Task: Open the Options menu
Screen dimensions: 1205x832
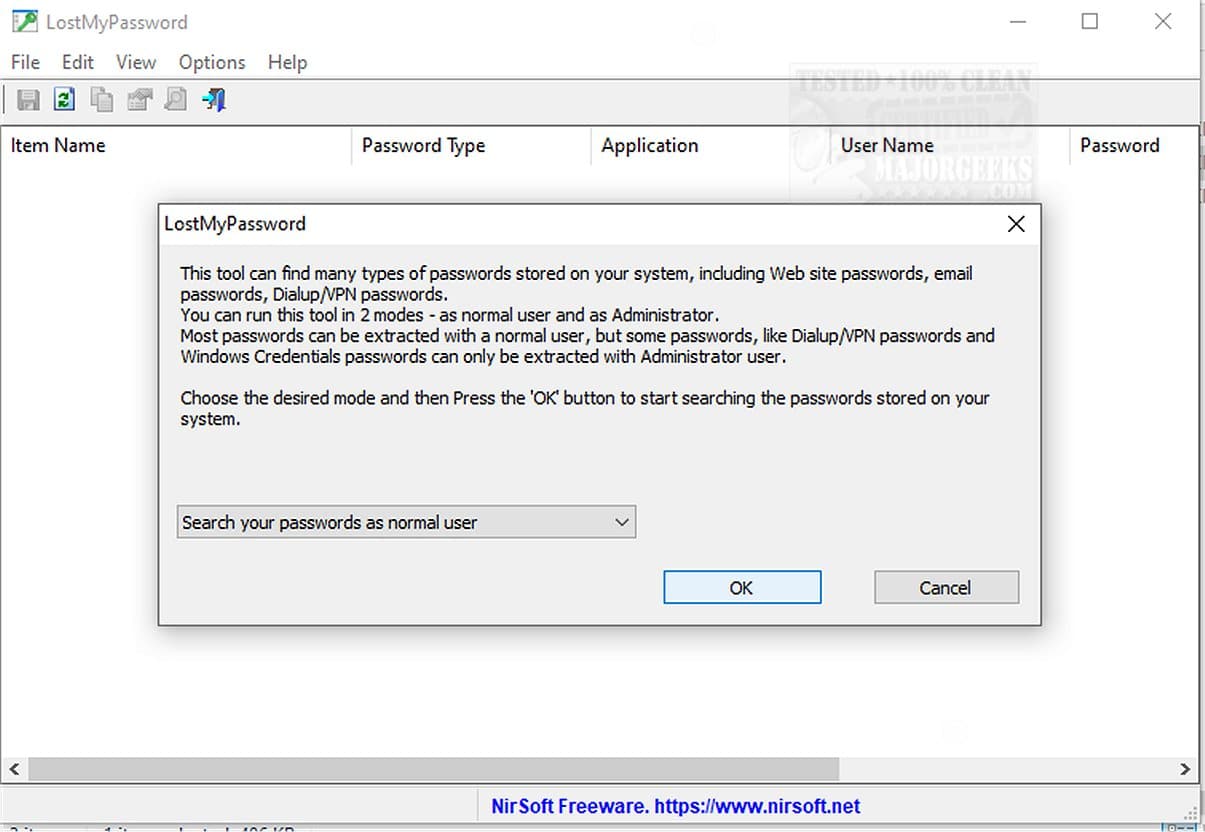Action: coord(212,62)
